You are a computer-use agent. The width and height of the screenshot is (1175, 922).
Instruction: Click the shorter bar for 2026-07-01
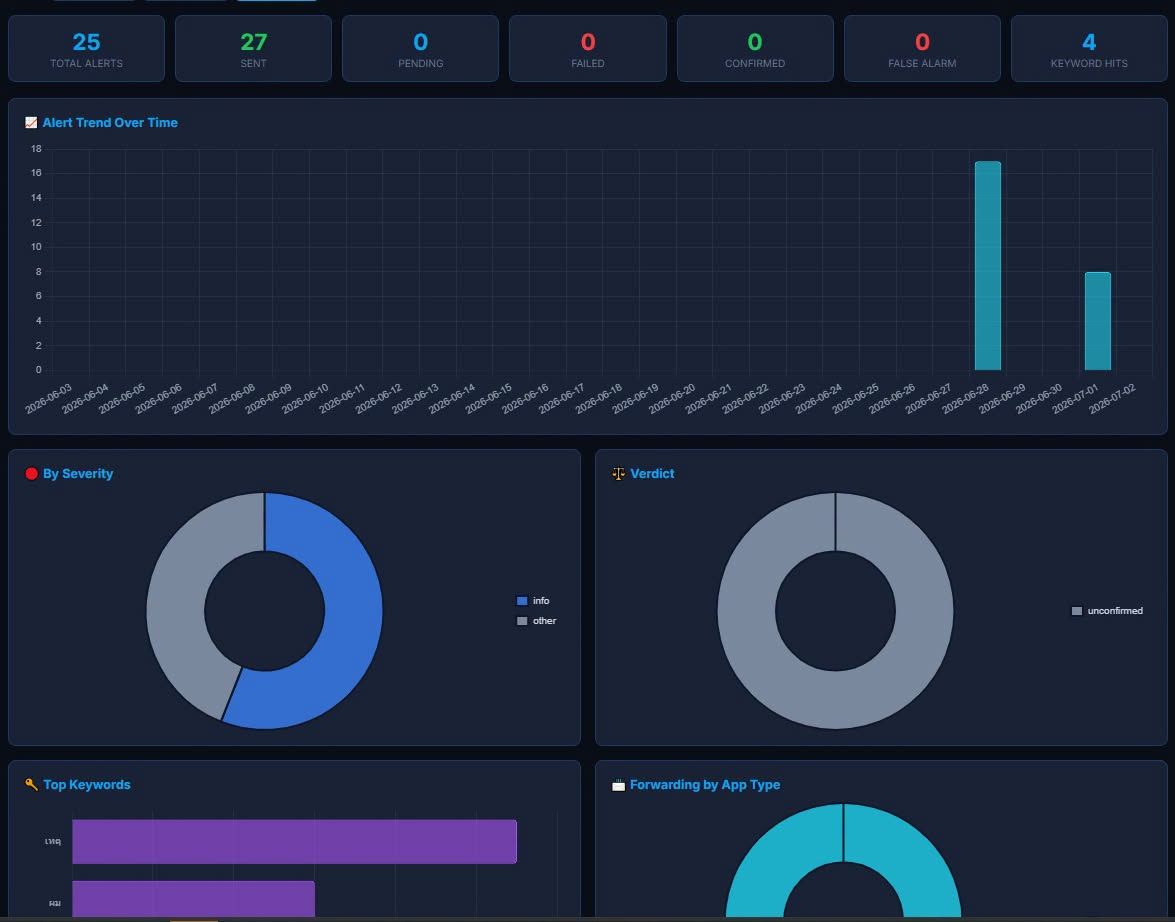[x=1098, y=321]
